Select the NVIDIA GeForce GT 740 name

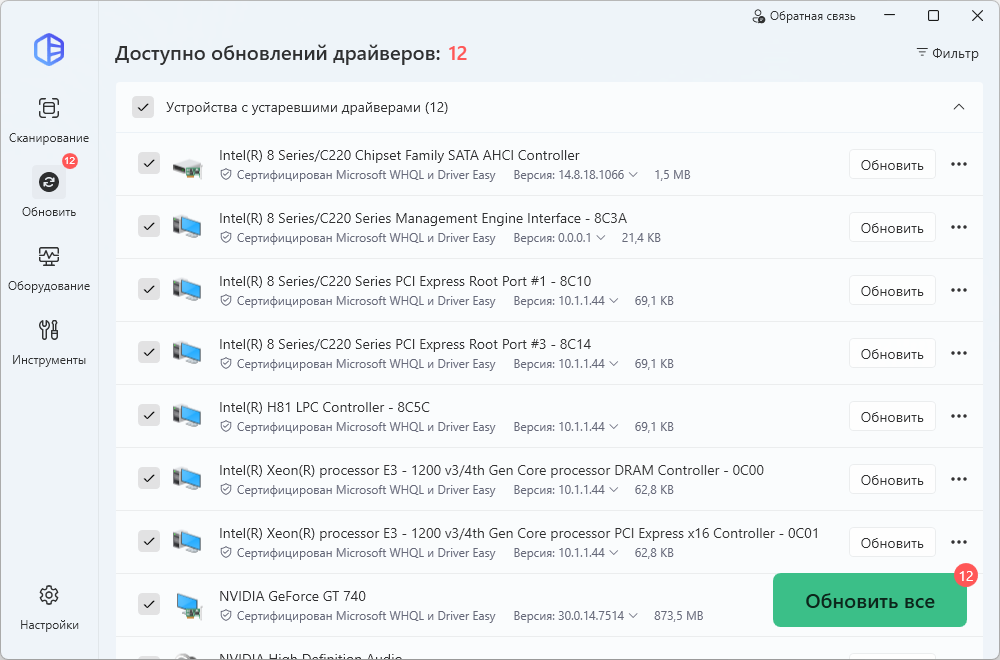point(292,596)
